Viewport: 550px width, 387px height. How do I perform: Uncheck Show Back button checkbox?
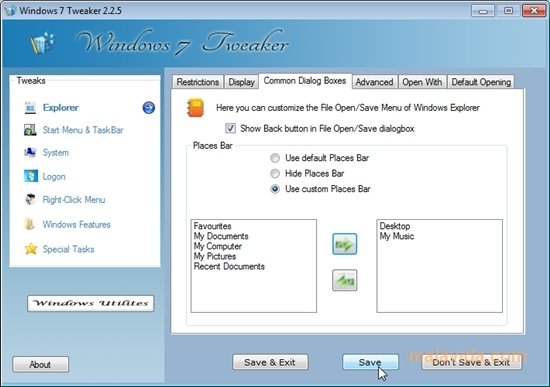click(x=230, y=128)
